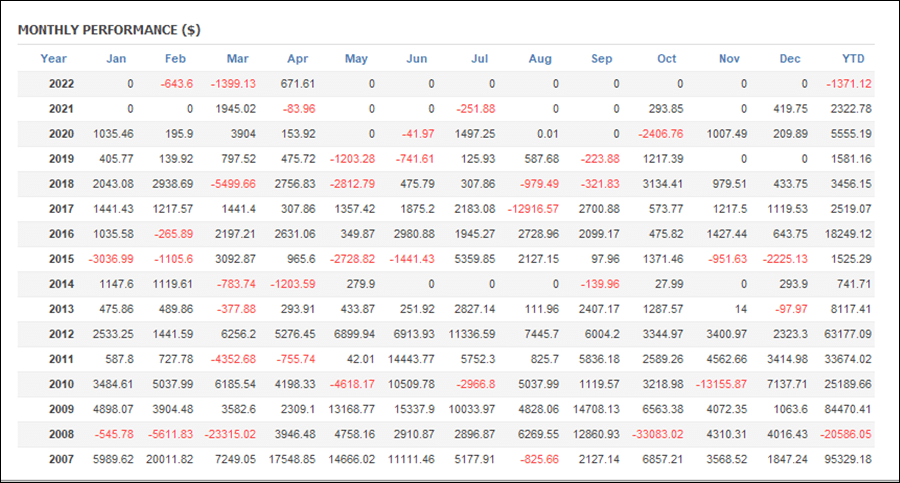Image resolution: width=900 pixels, height=483 pixels.
Task: Click the Mar column header
Action: click(x=238, y=59)
